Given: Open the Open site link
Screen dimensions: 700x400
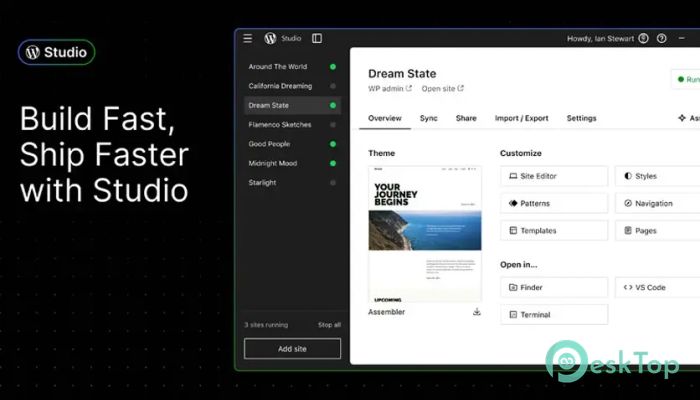Looking at the screenshot, I should pyautogui.click(x=442, y=88).
